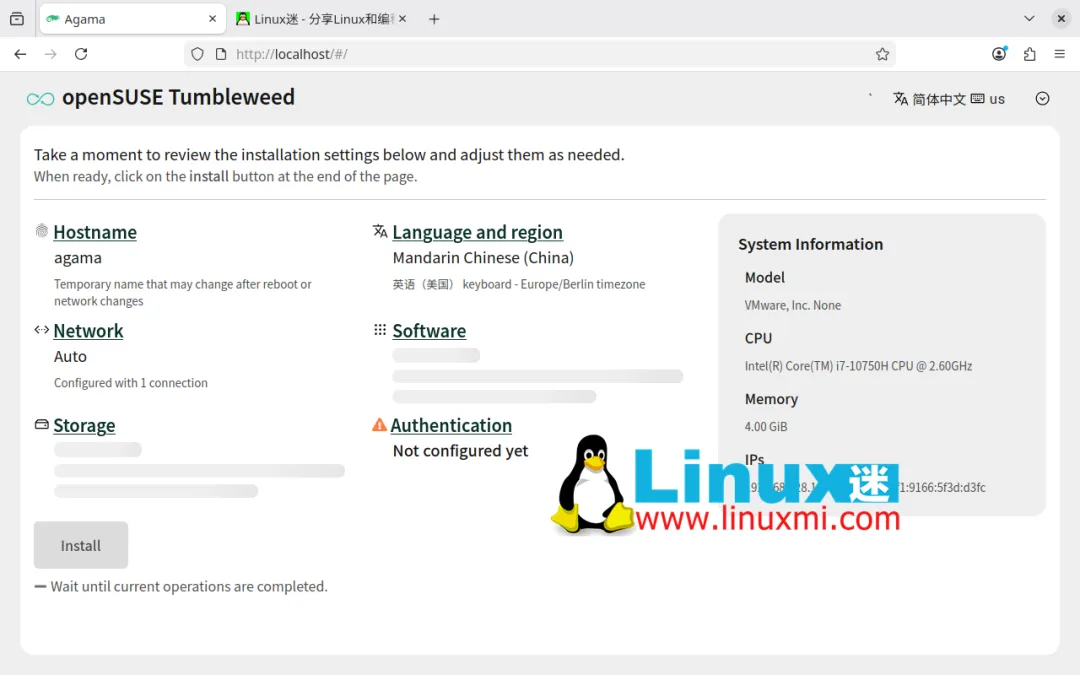
Task: Click the Not configured yet text
Action: click(460, 450)
